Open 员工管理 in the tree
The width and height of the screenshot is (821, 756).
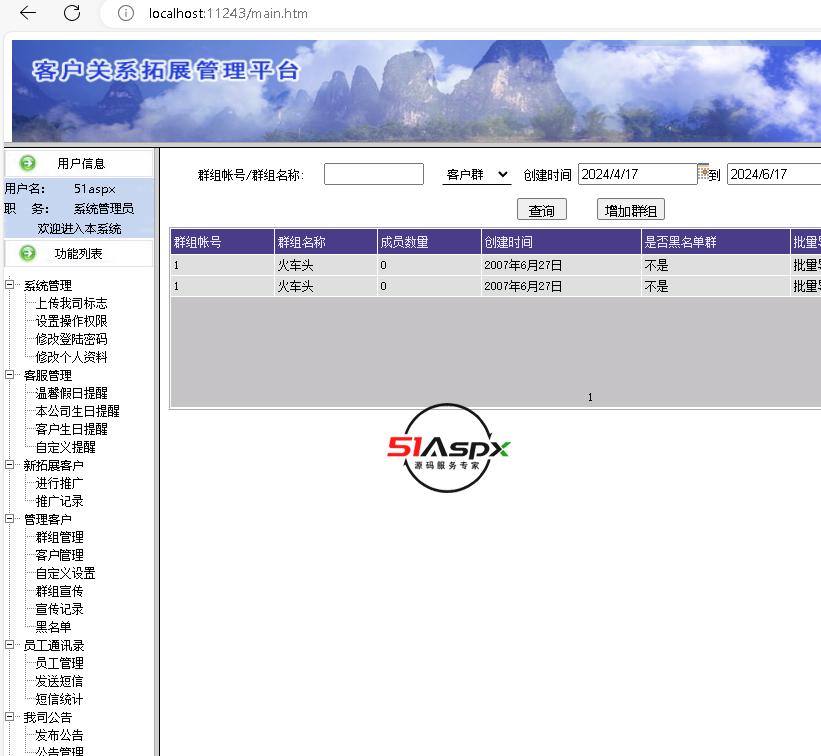click(x=59, y=663)
